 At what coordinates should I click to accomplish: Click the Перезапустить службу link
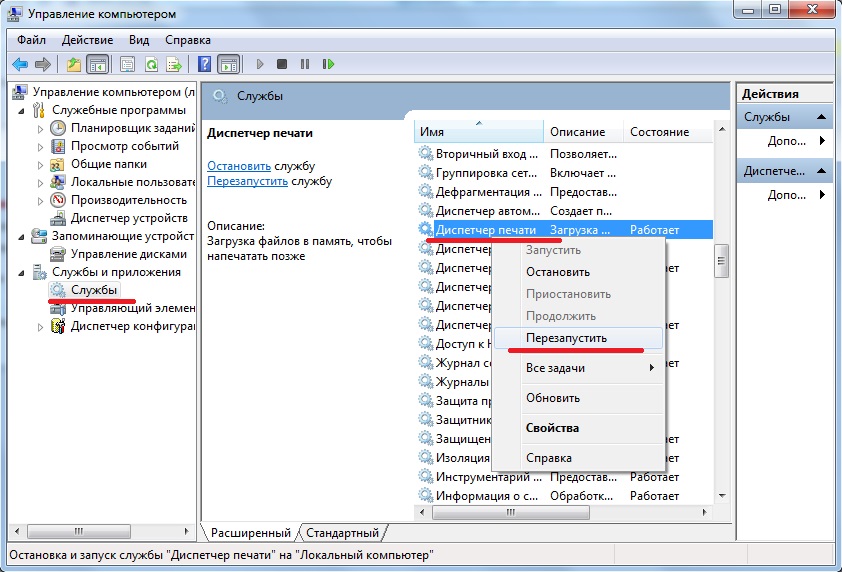(x=247, y=181)
